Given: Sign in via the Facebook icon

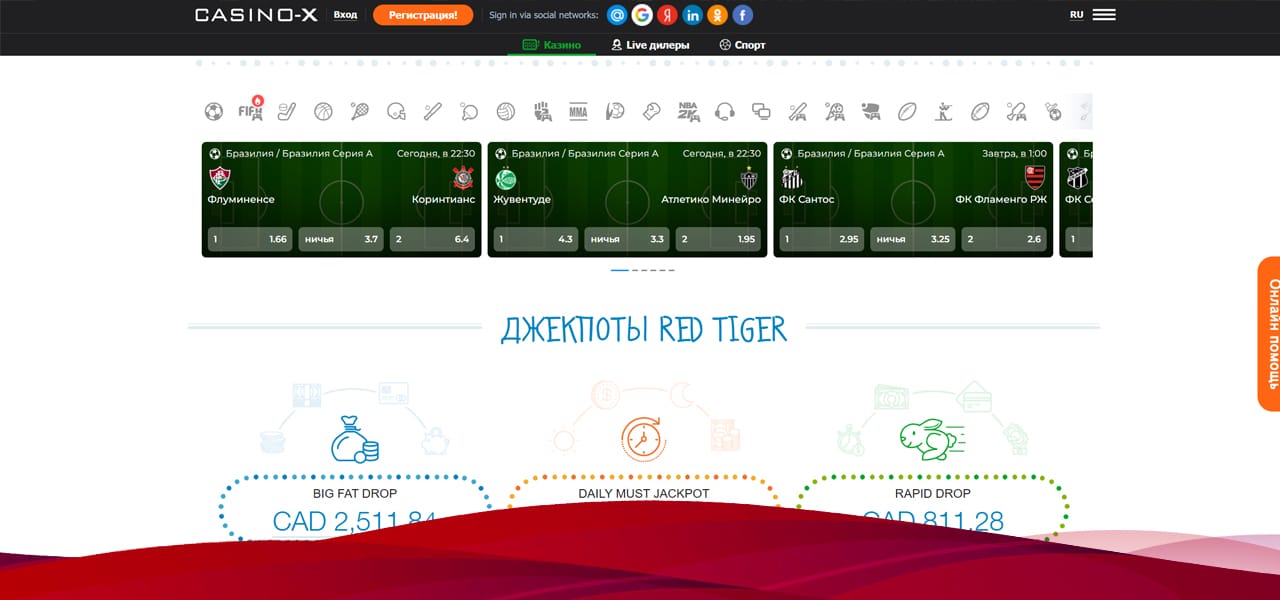Looking at the screenshot, I should [742, 15].
